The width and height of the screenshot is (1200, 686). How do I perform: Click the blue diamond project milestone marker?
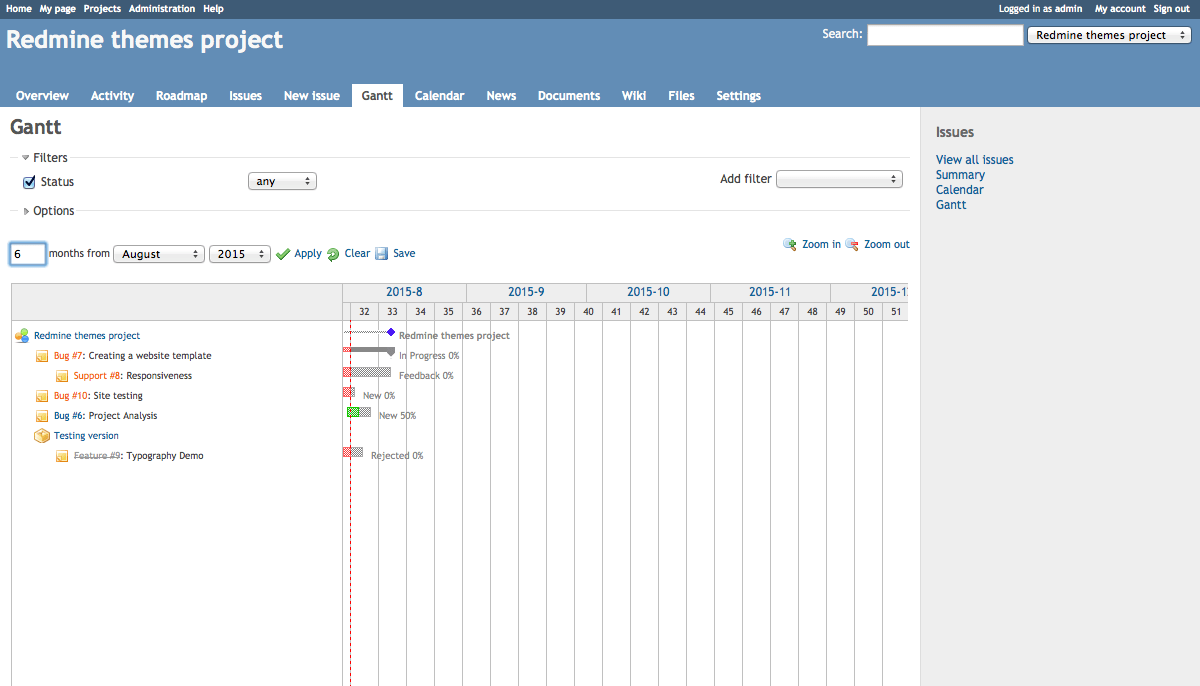[391, 332]
